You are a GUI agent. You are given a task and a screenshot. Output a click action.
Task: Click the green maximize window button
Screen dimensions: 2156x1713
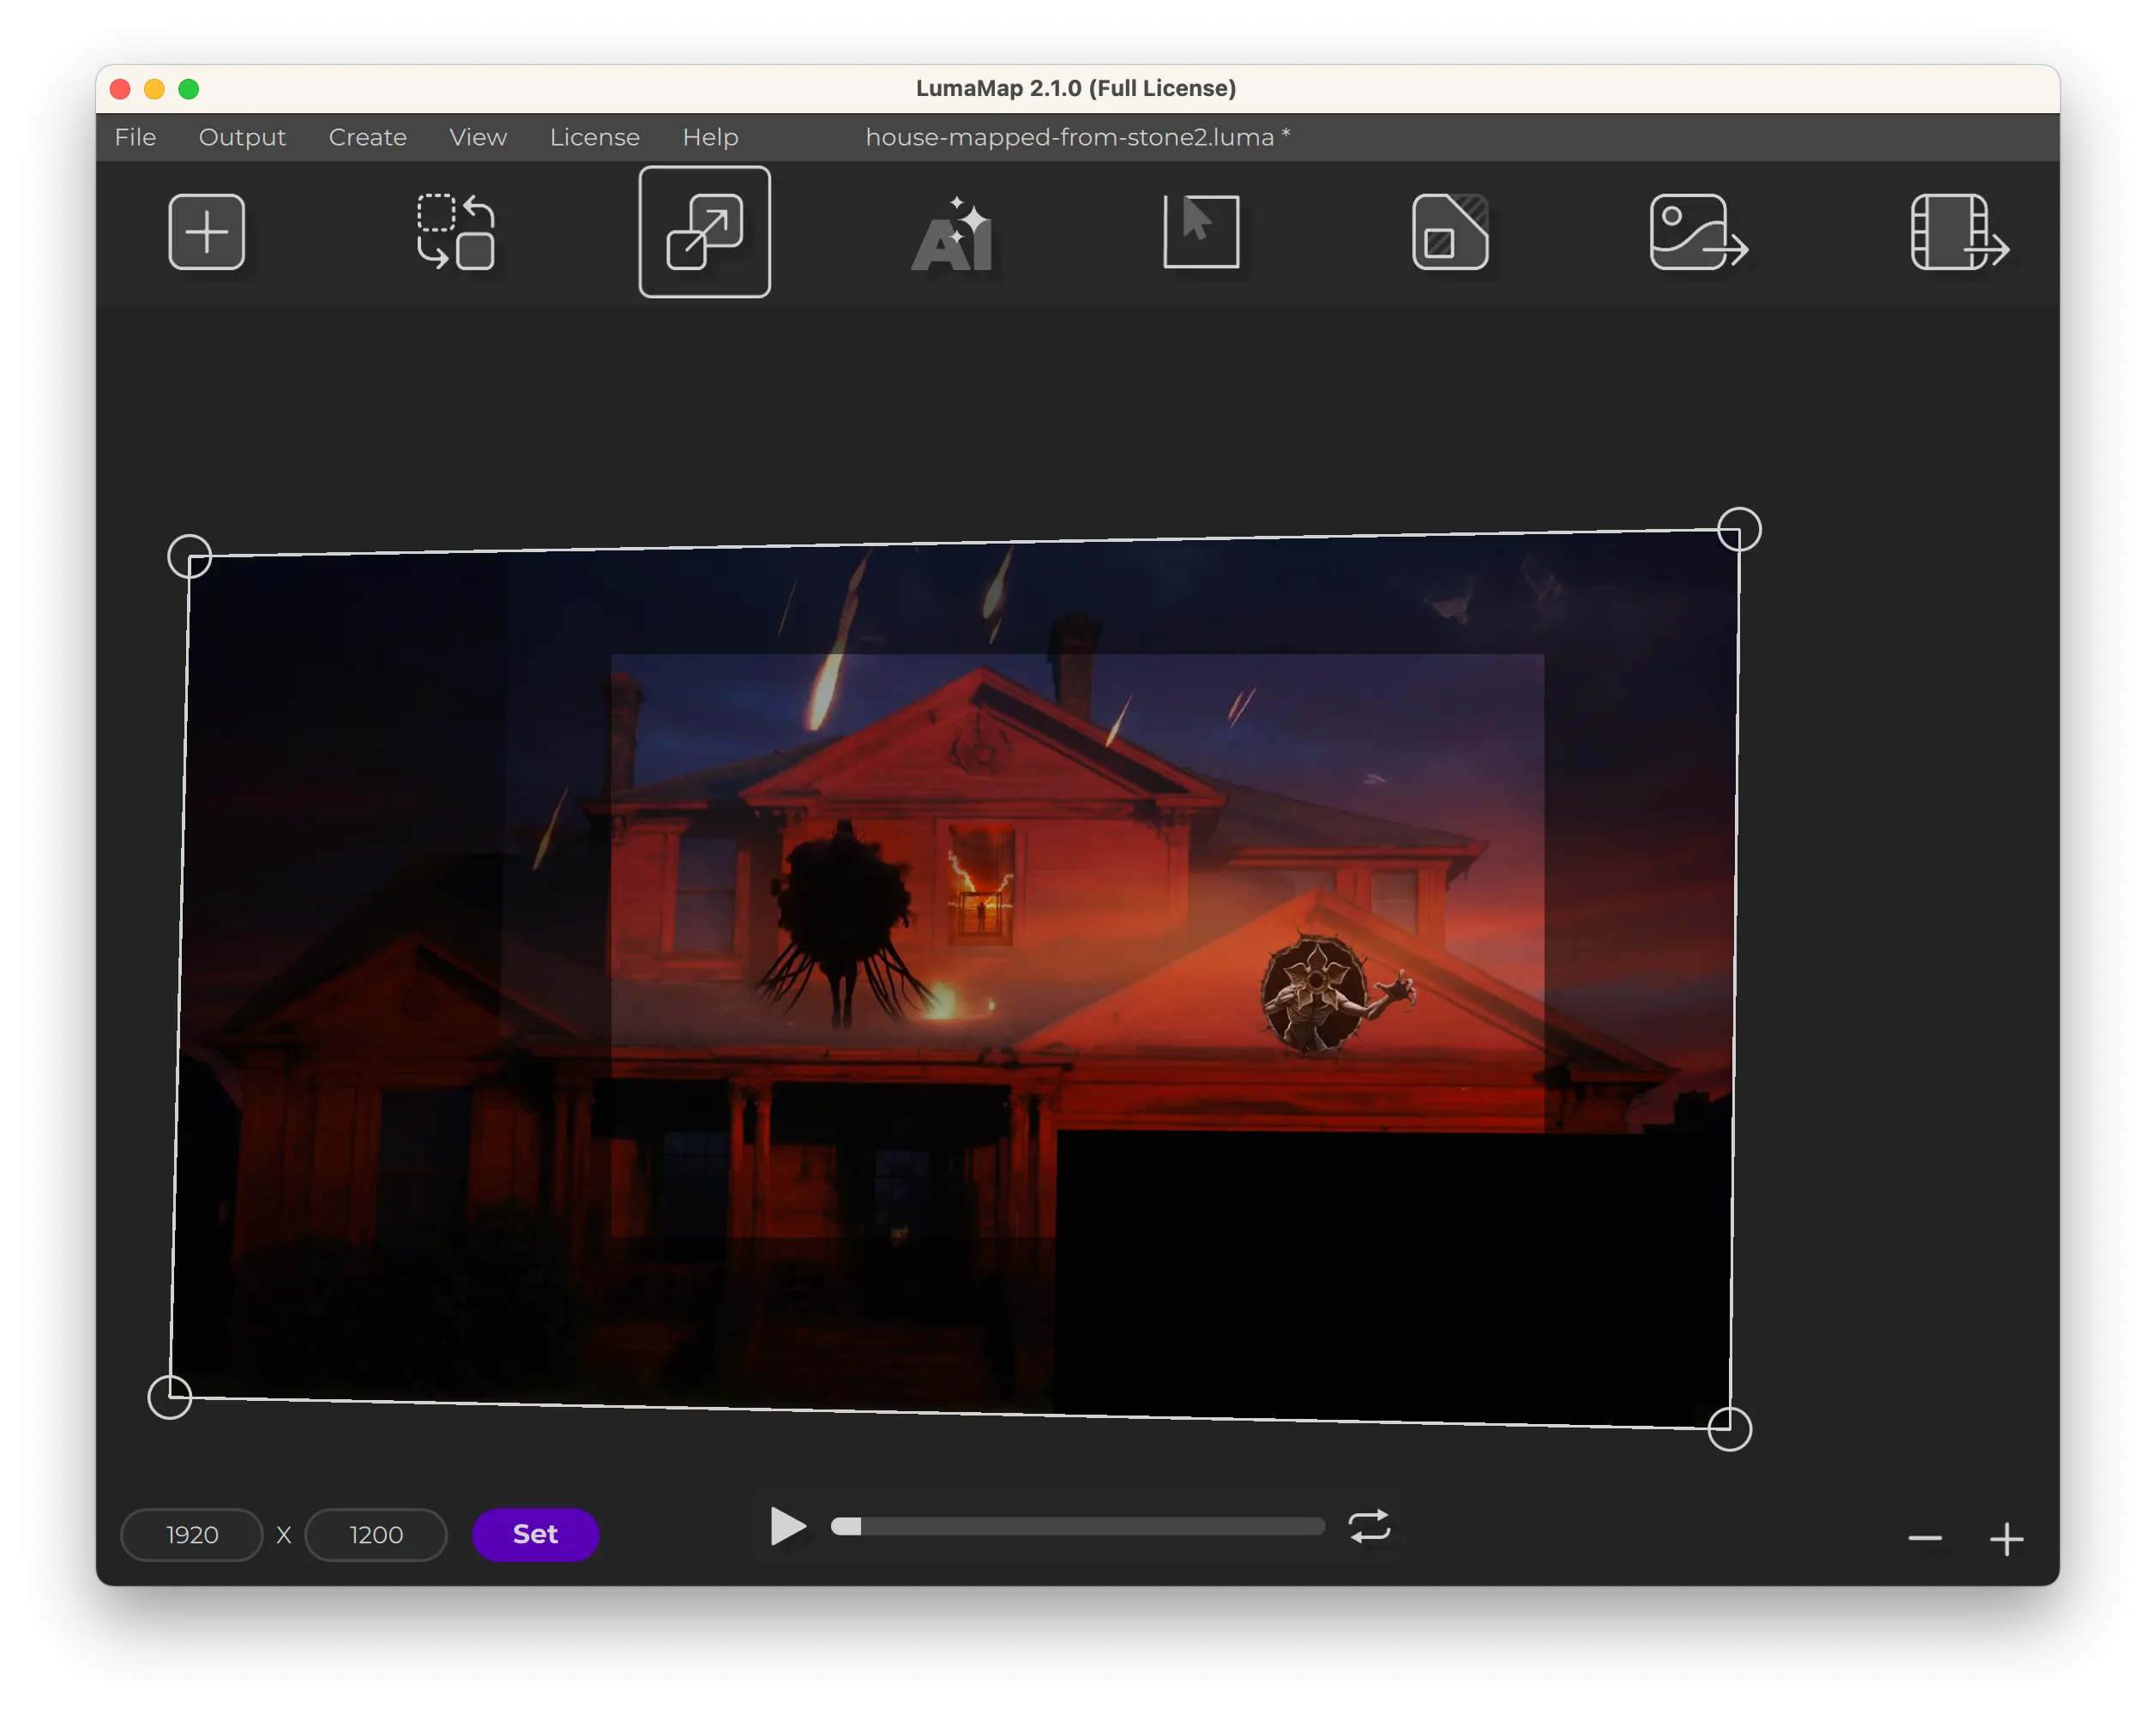pyautogui.click(x=188, y=89)
